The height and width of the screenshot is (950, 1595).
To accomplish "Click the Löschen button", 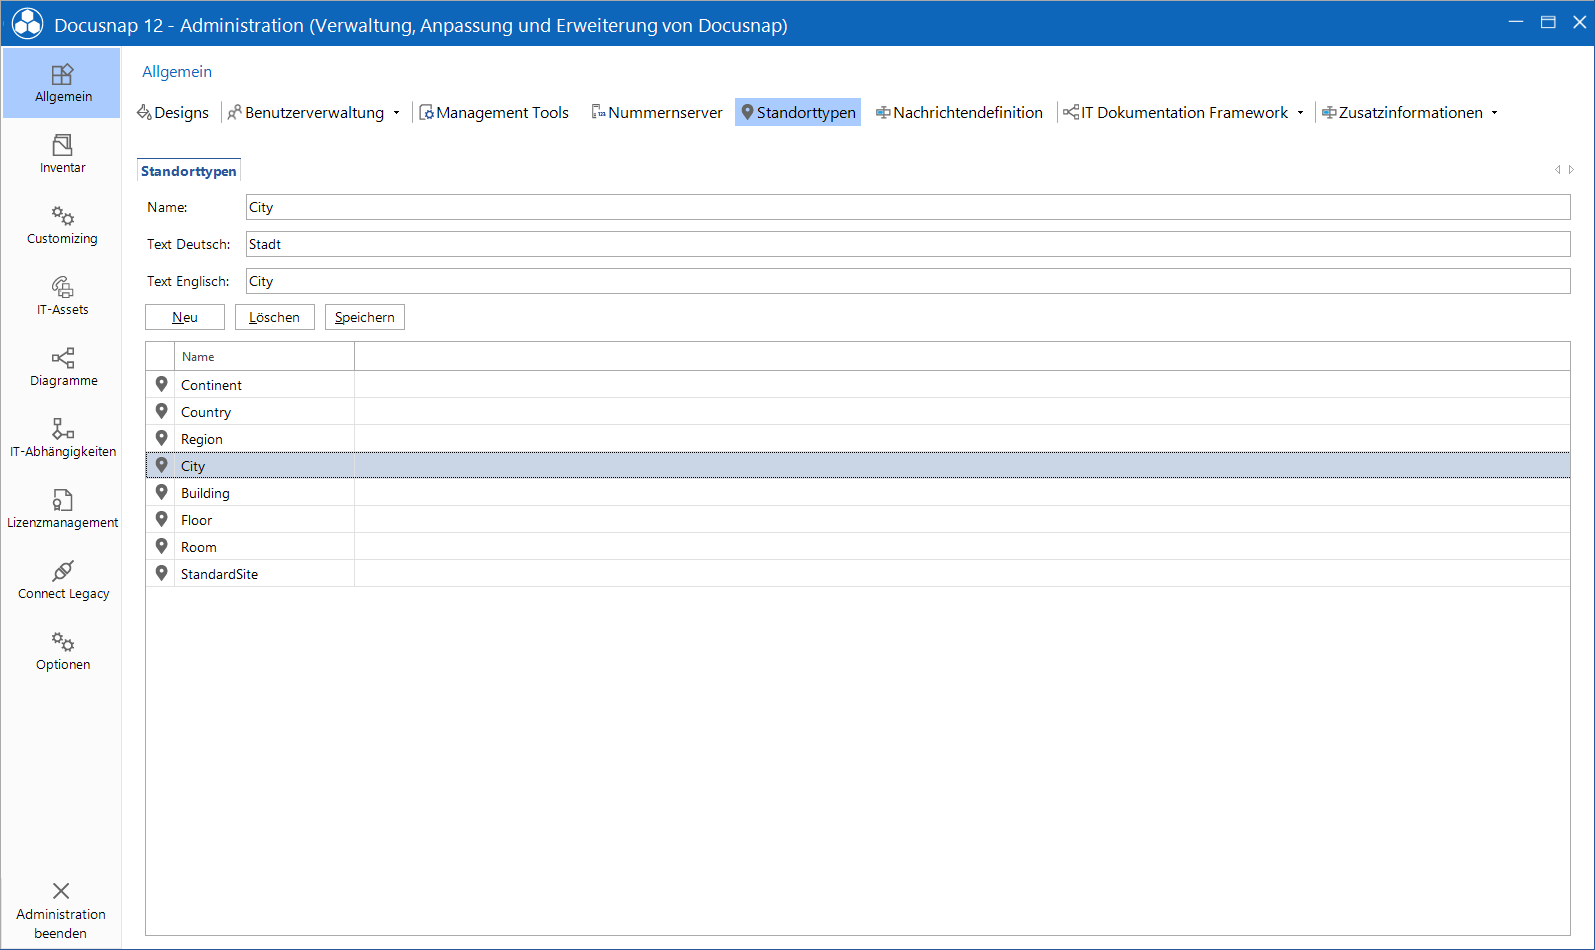I will (x=275, y=317).
